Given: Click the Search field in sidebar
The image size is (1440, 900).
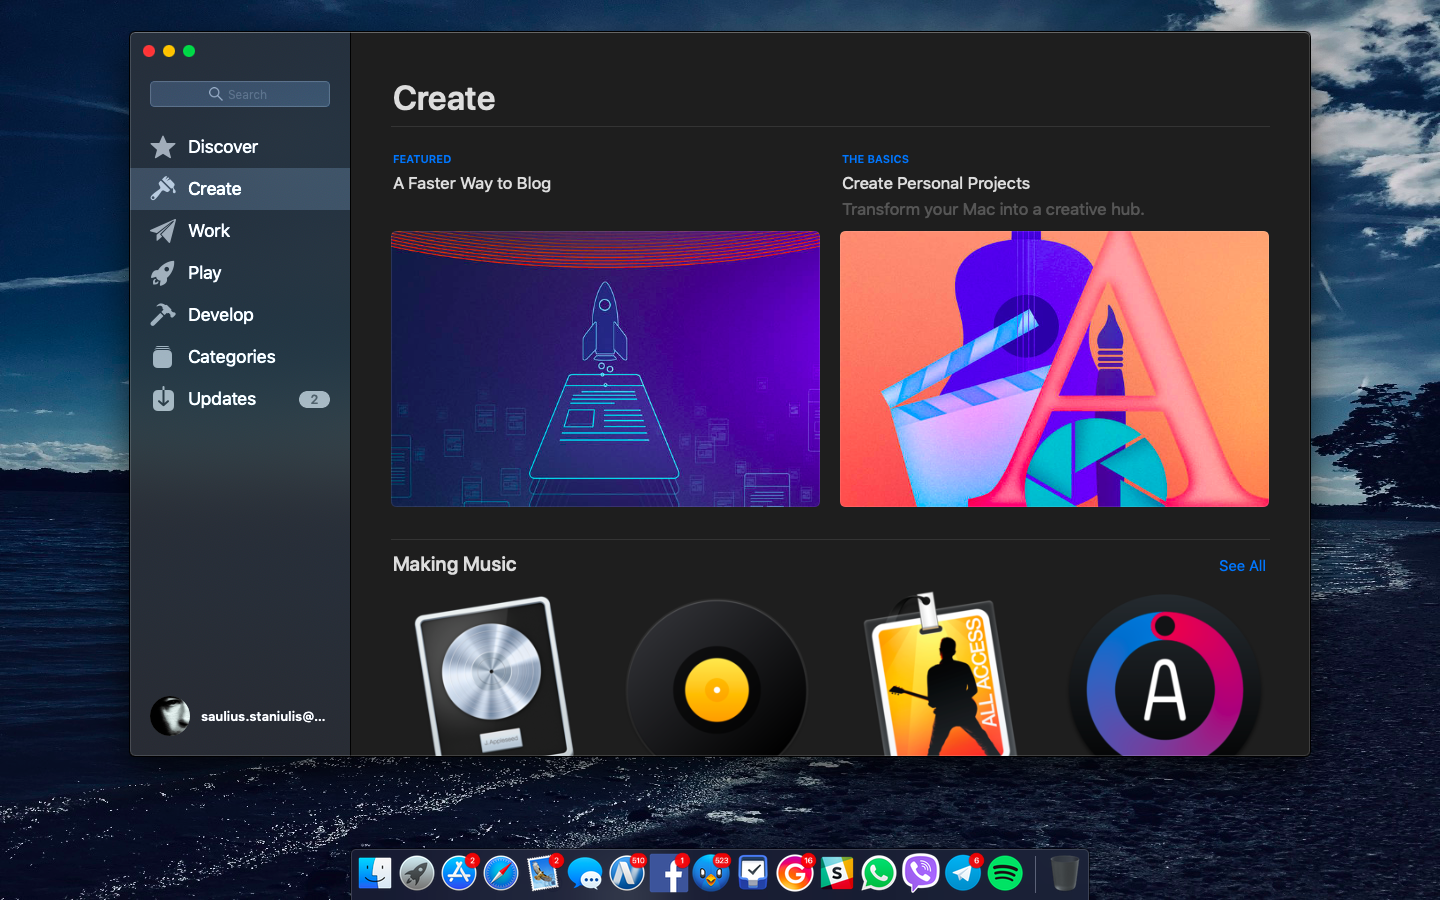Looking at the screenshot, I should point(240,94).
